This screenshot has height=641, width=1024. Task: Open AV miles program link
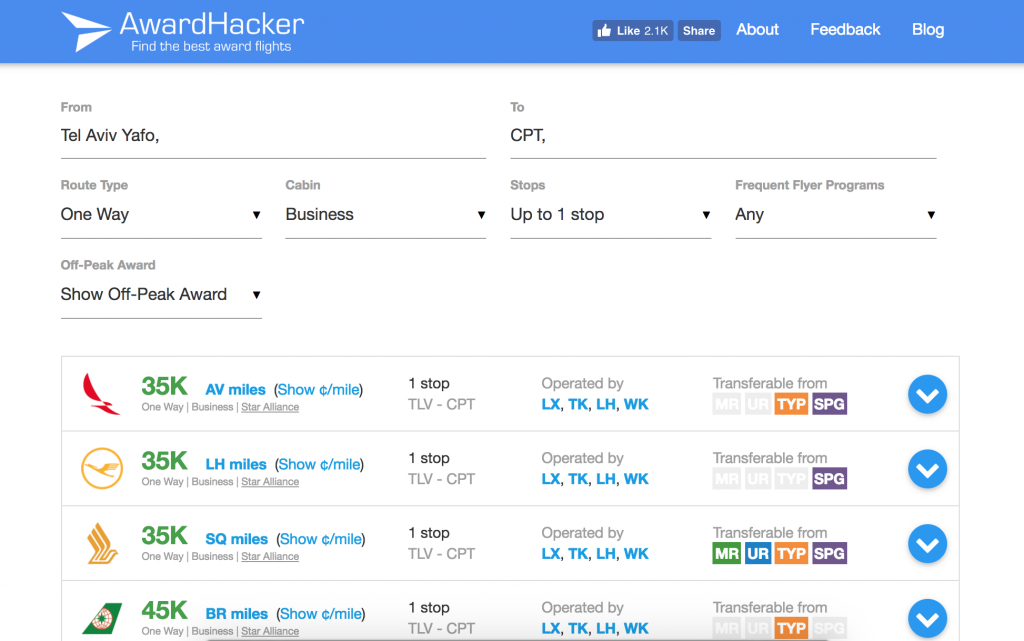coord(235,390)
